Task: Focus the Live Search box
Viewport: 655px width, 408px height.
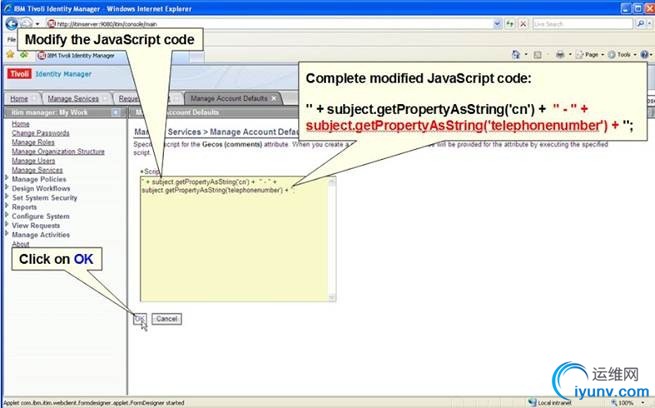Action: 583,24
